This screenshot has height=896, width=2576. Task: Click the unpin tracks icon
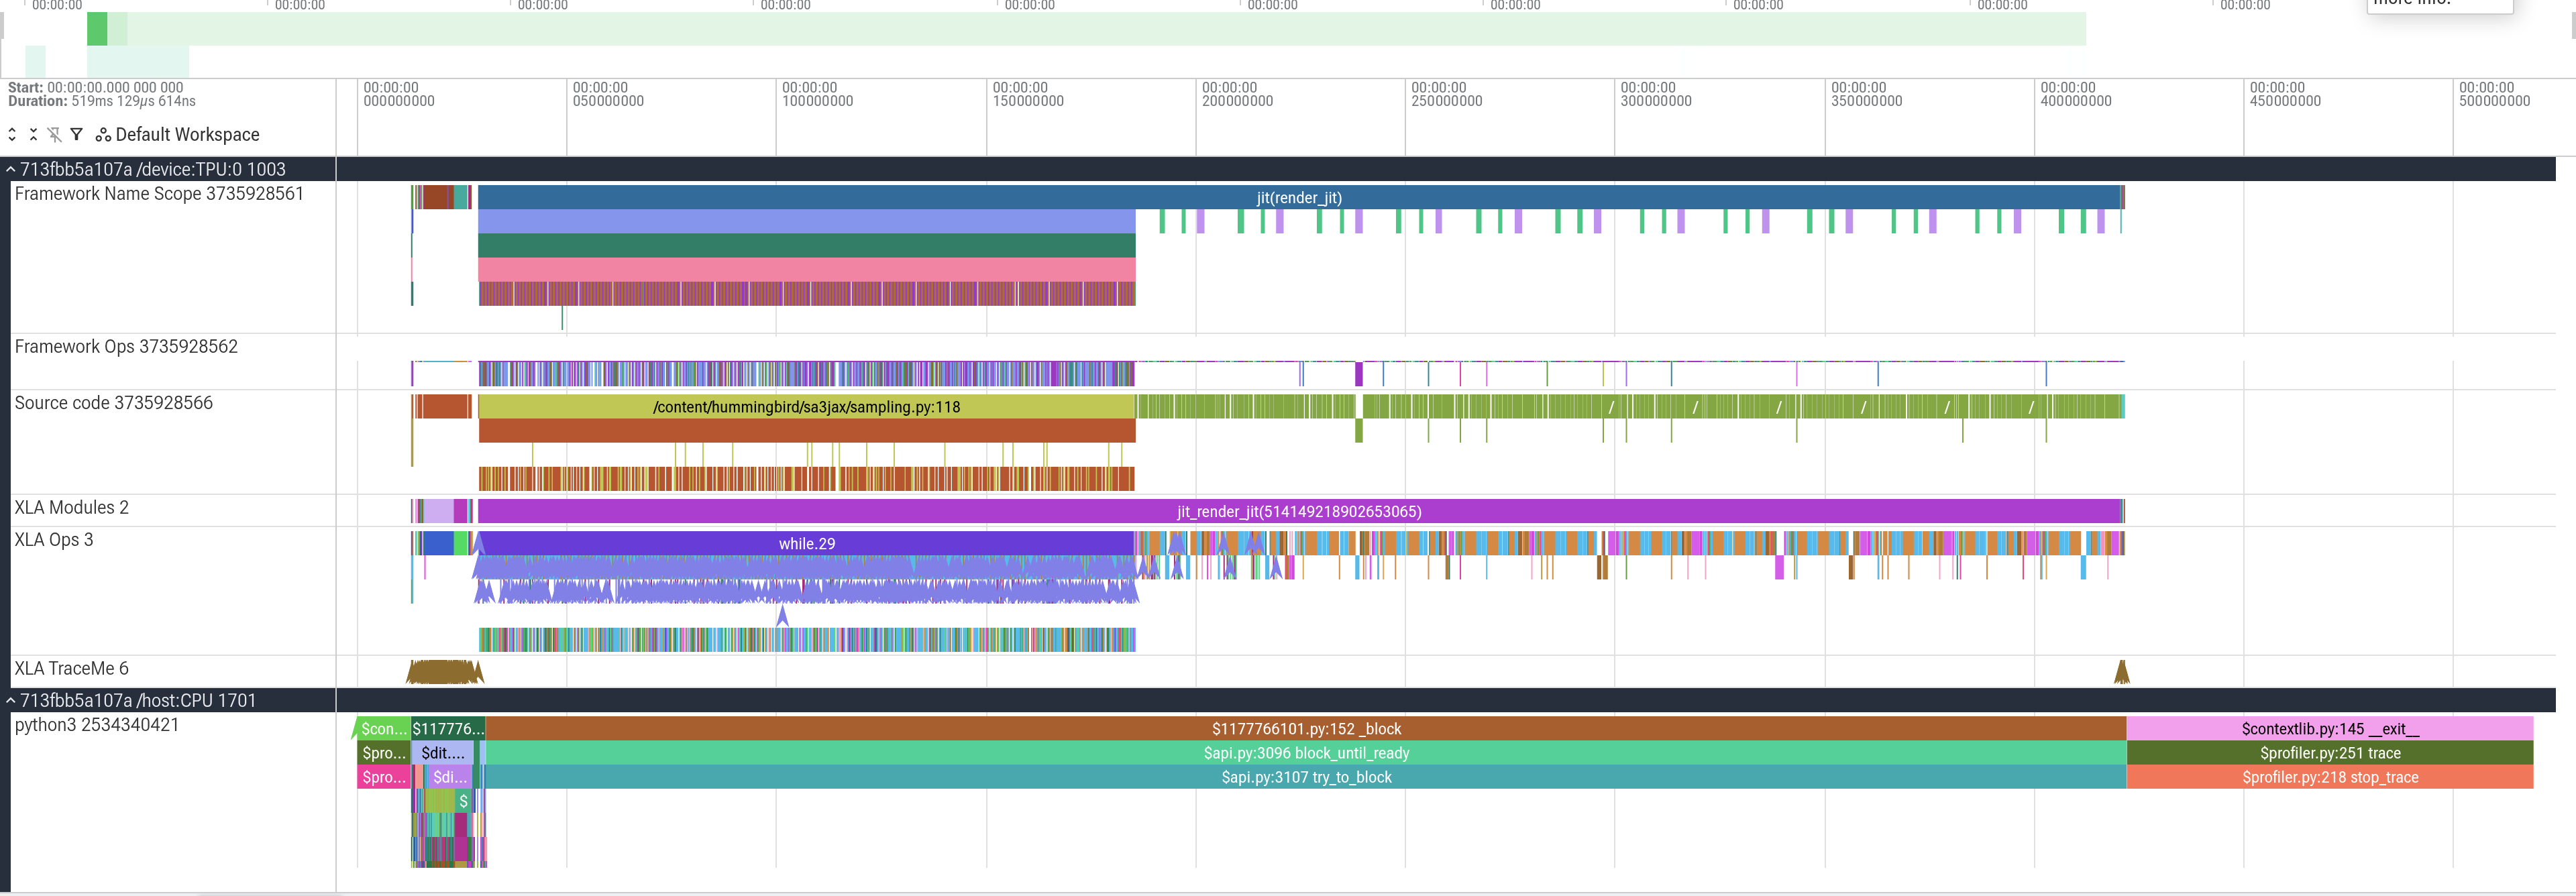click(54, 134)
